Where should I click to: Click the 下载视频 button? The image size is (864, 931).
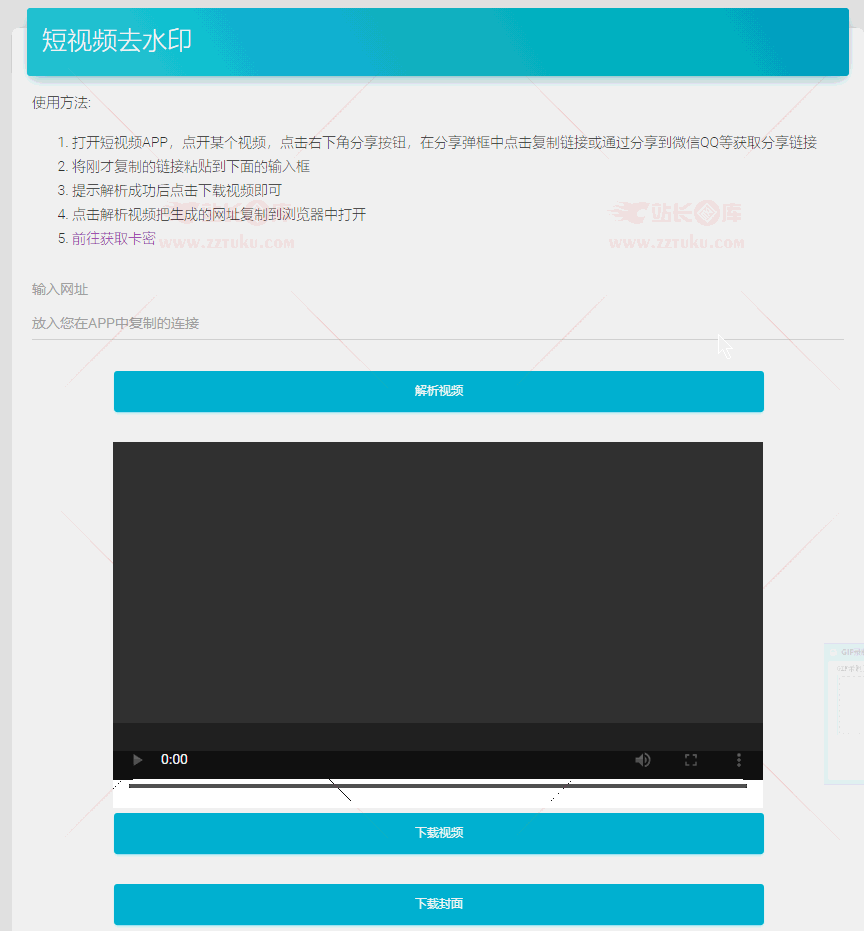pos(438,833)
